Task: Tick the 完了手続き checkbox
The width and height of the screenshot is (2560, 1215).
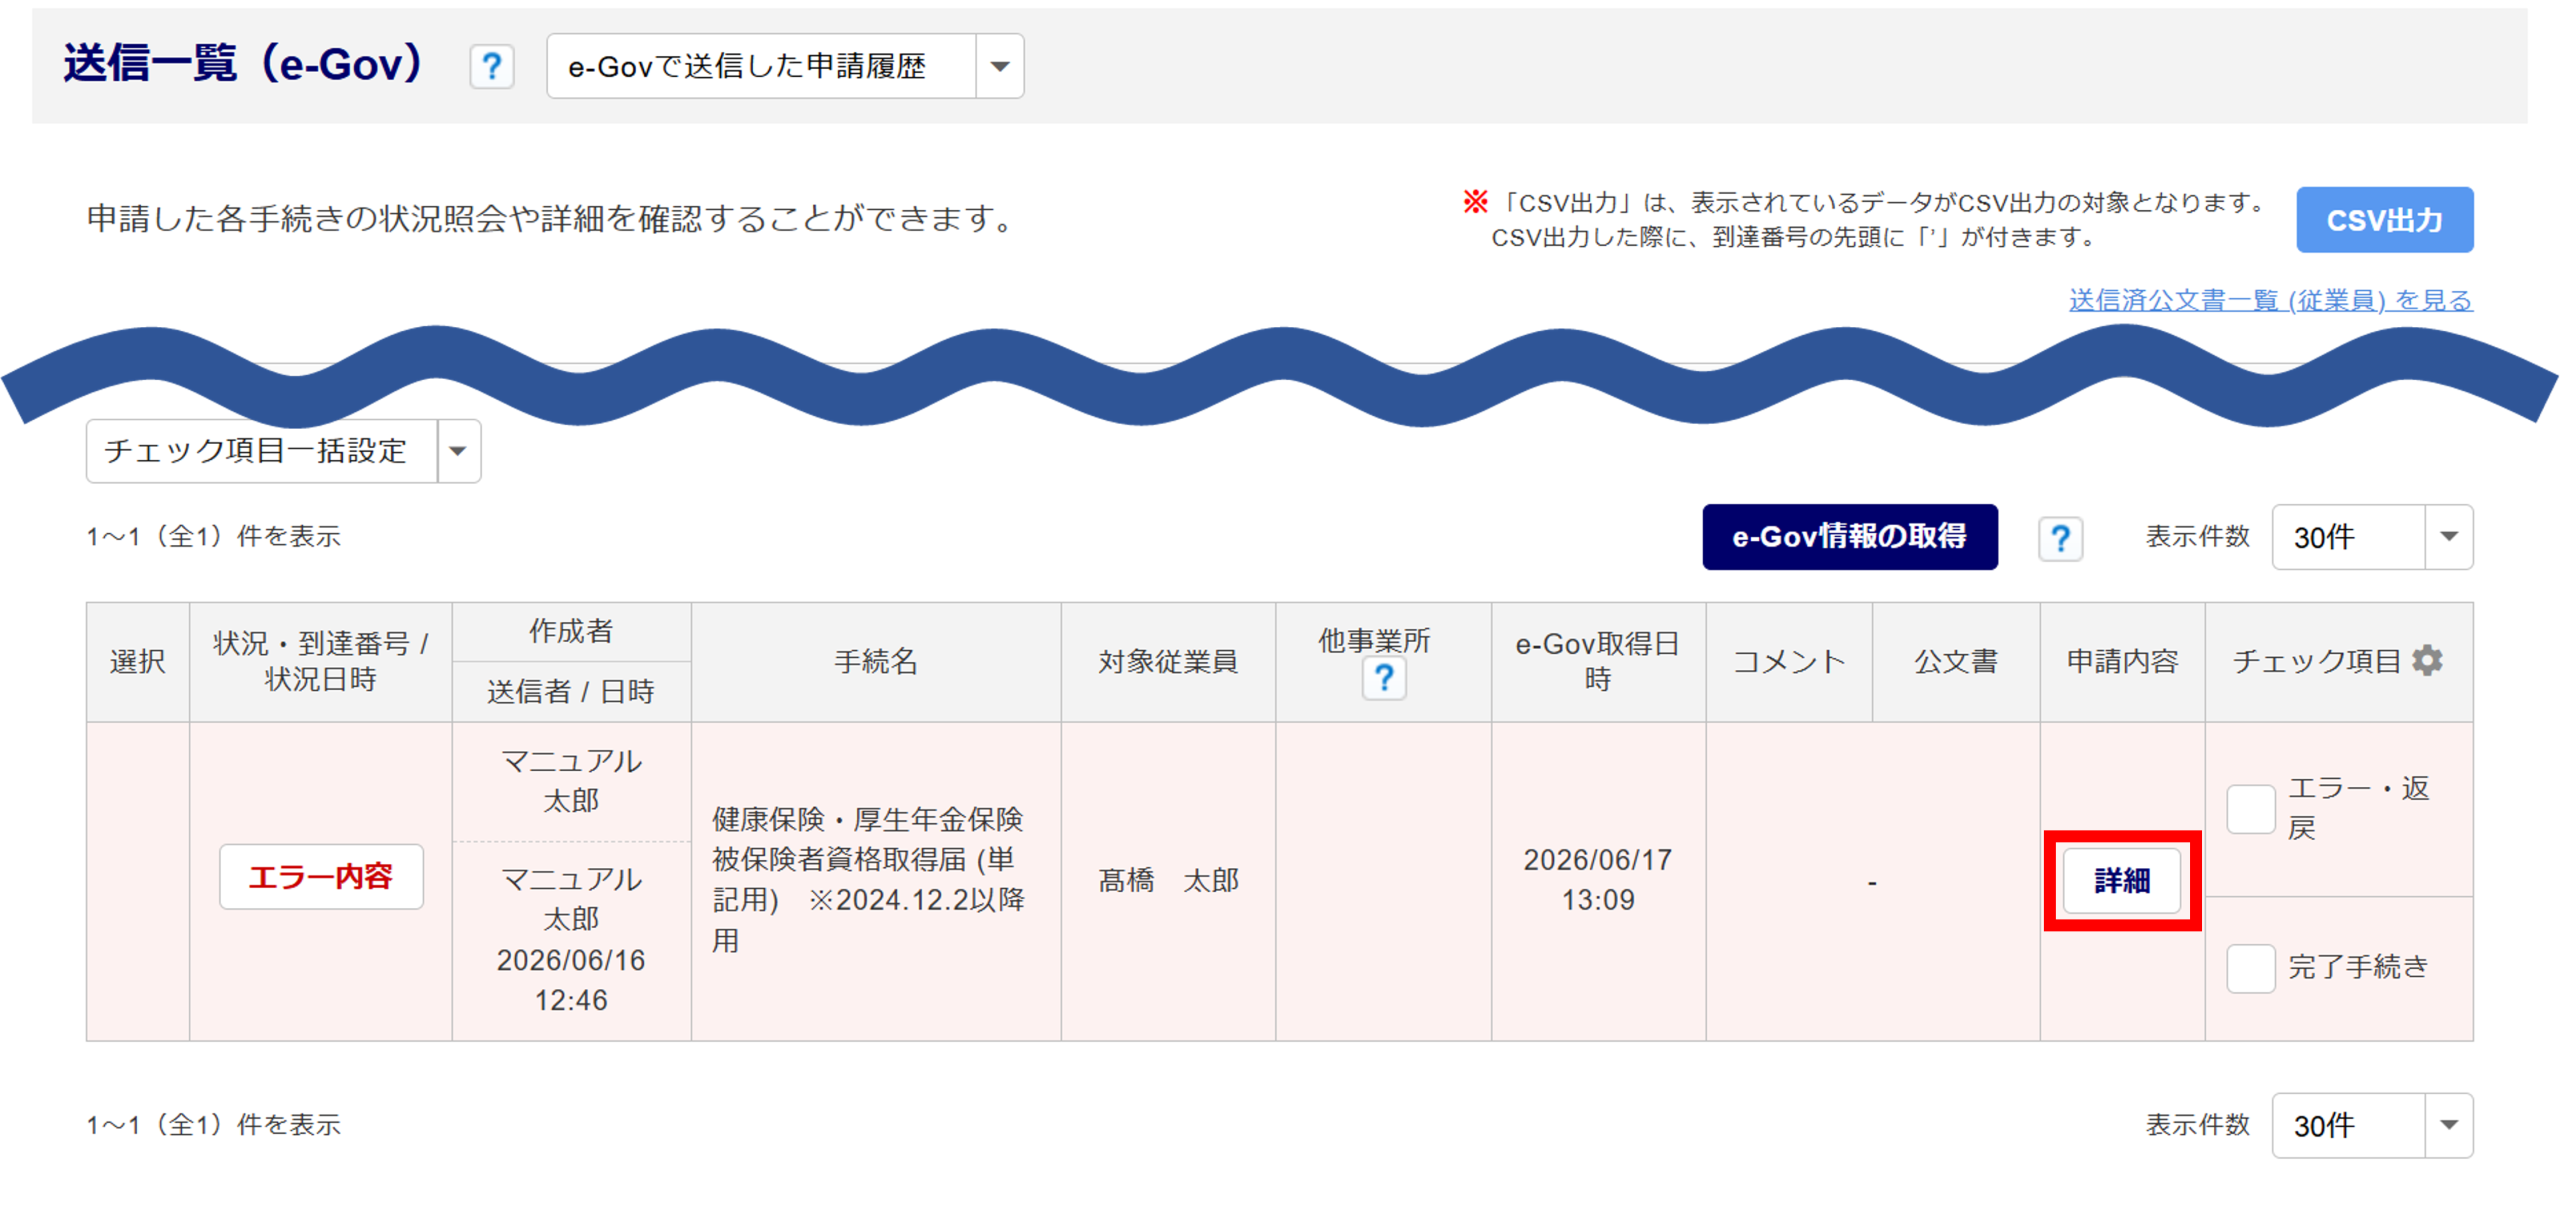Action: tap(2250, 967)
